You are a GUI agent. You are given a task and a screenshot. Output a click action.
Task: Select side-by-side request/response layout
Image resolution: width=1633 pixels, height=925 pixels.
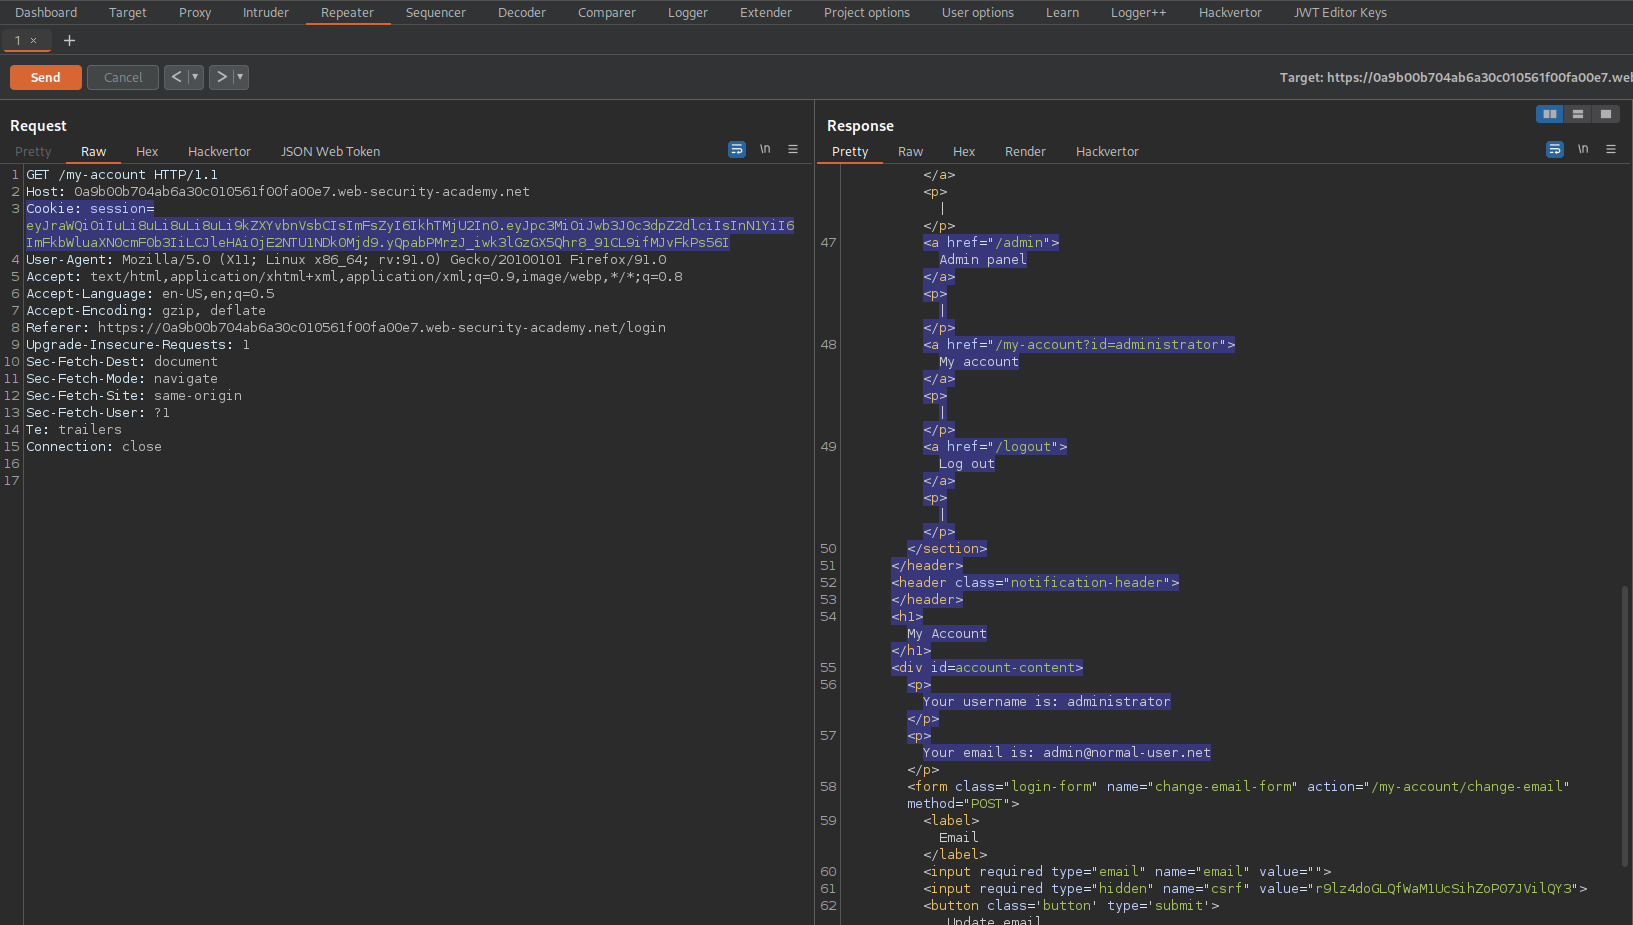pyautogui.click(x=1550, y=114)
